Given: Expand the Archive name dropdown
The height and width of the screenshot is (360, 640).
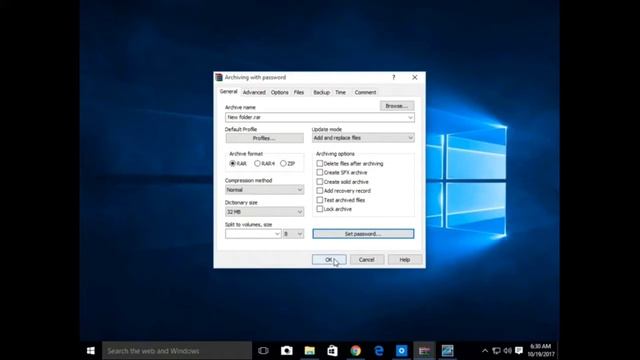Looking at the screenshot, I should coord(410,118).
